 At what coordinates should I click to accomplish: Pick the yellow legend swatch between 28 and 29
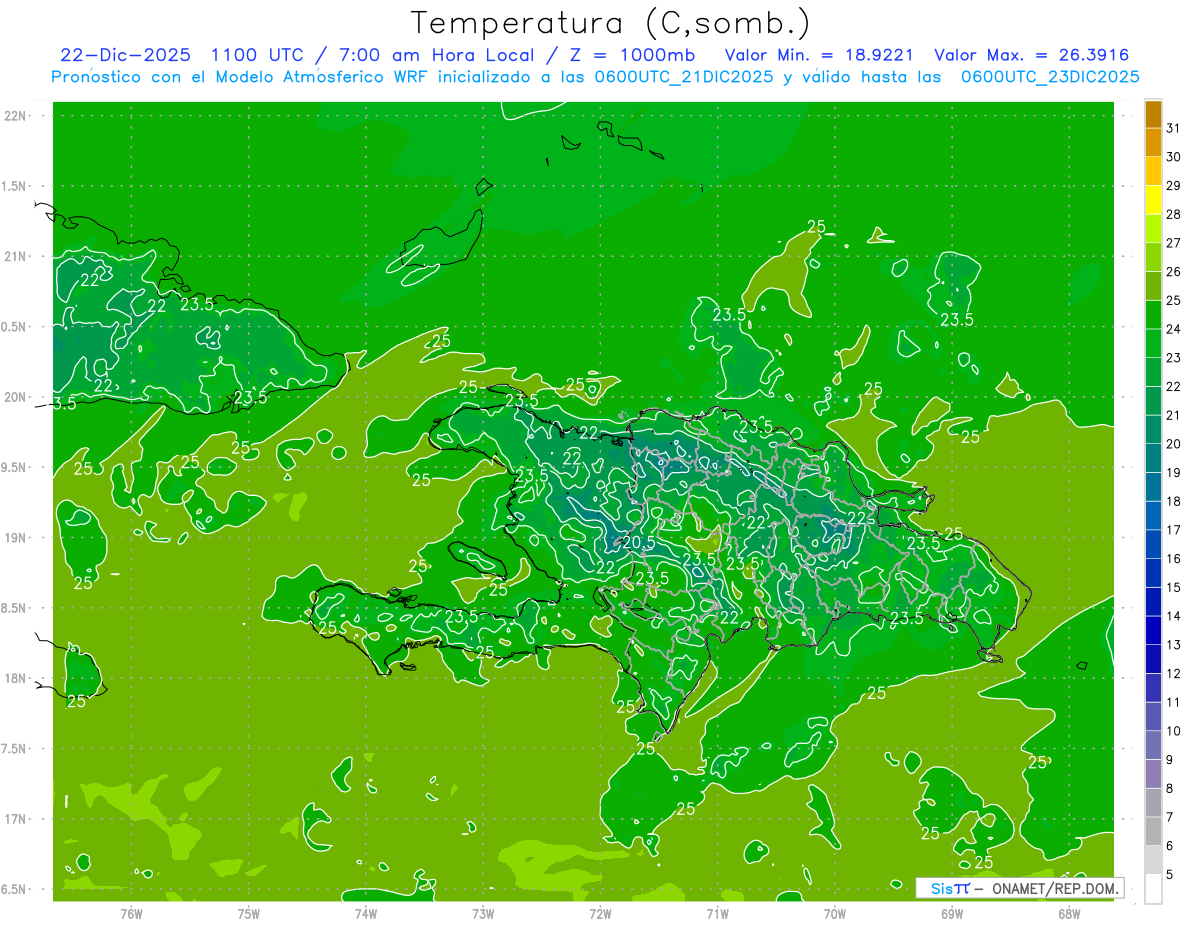[1153, 200]
